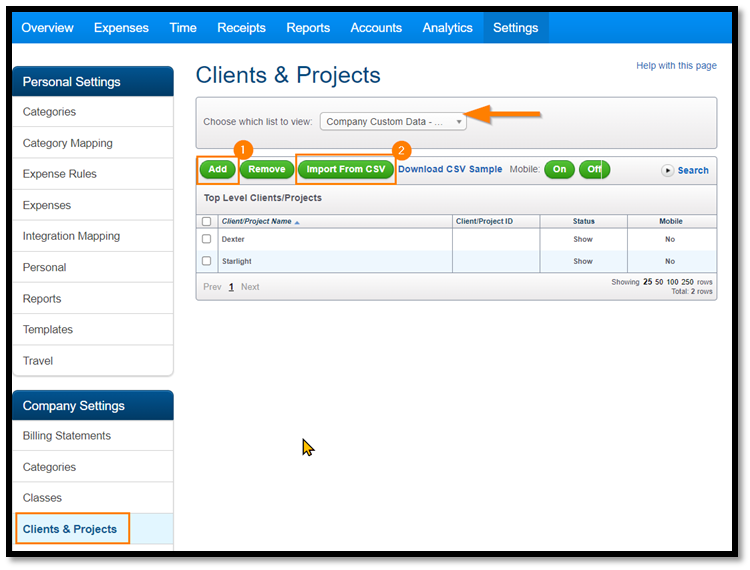The height and width of the screenshot is (570, 750).
Task: Click the Status column header
Action: click(x=584, y=221)
